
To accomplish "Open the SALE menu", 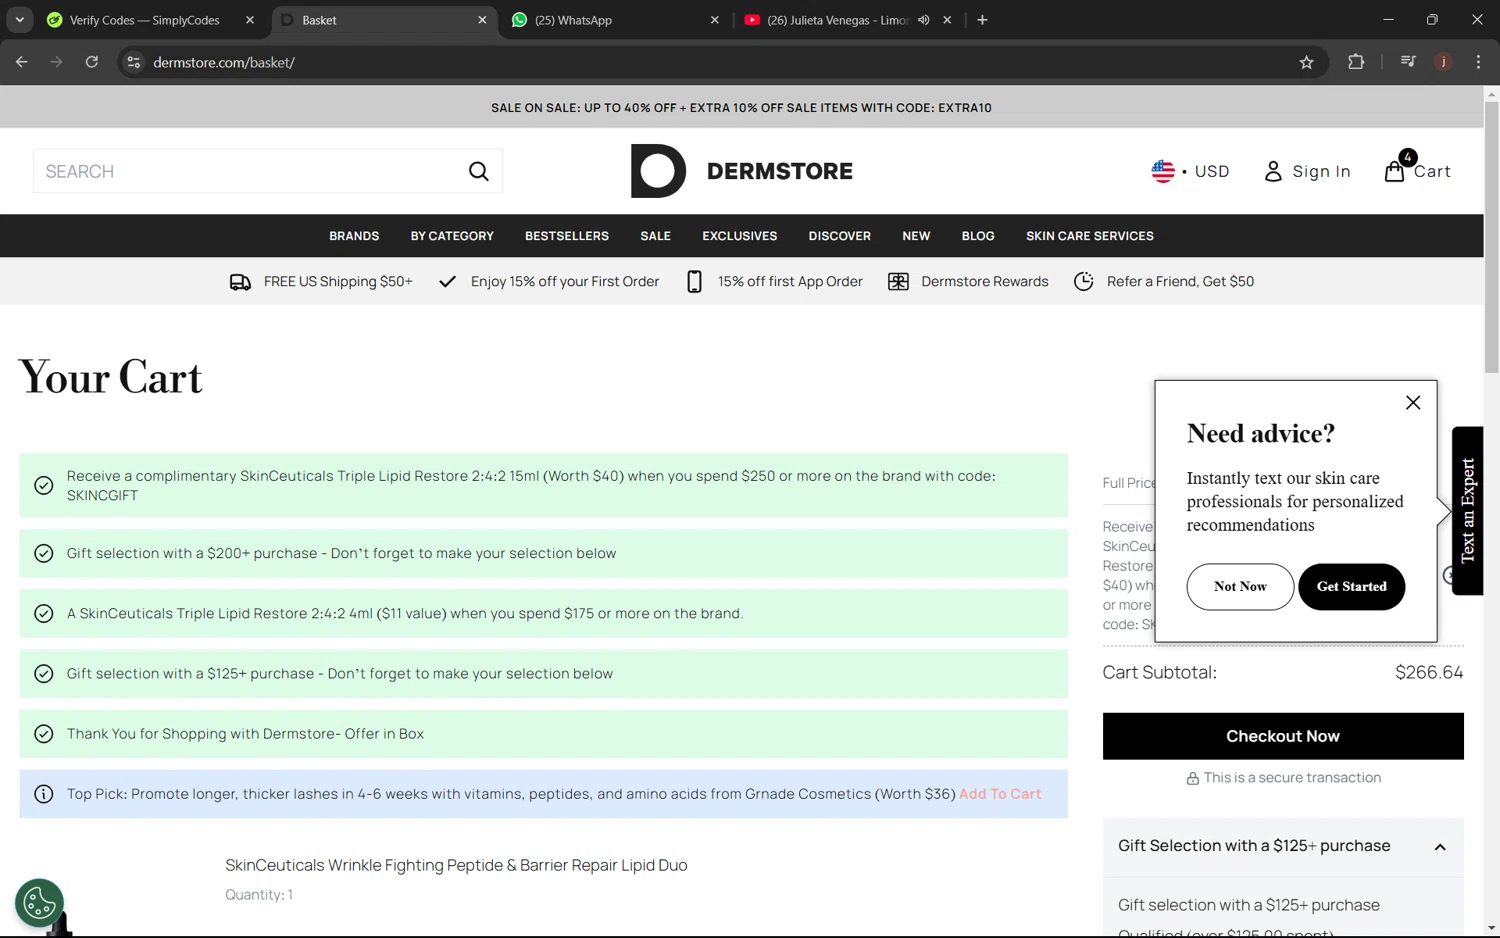I will (656, 236).
